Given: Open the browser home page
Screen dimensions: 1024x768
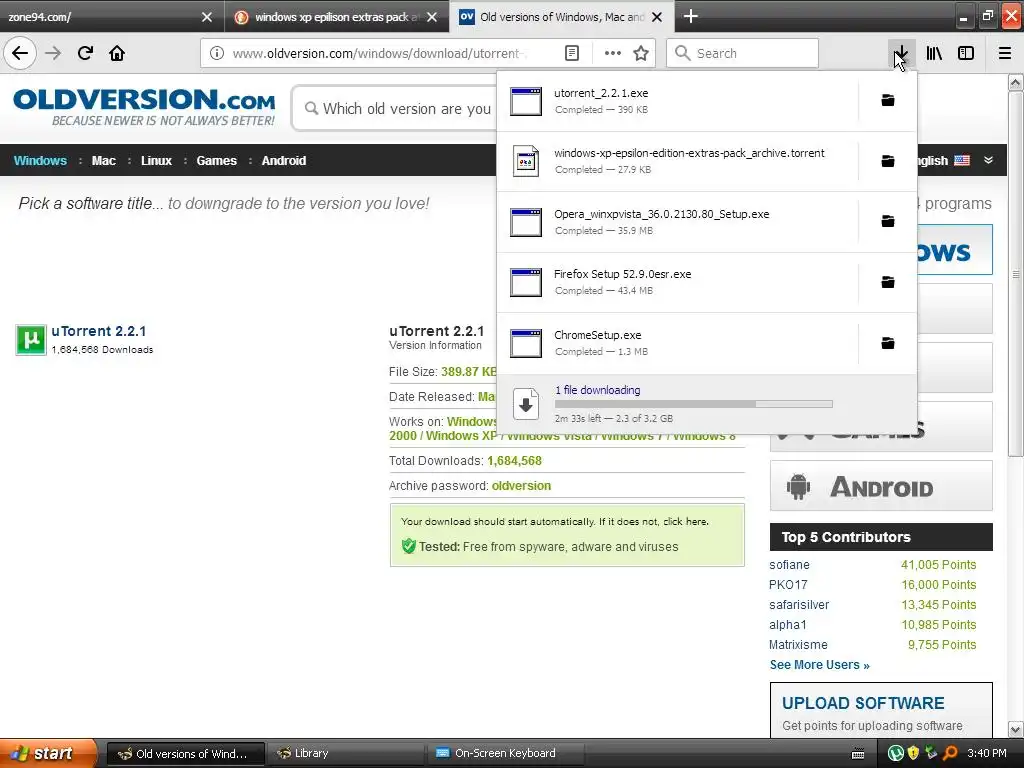Looking at the screenshot, I should pyautogui.click(x=117, y=53).
